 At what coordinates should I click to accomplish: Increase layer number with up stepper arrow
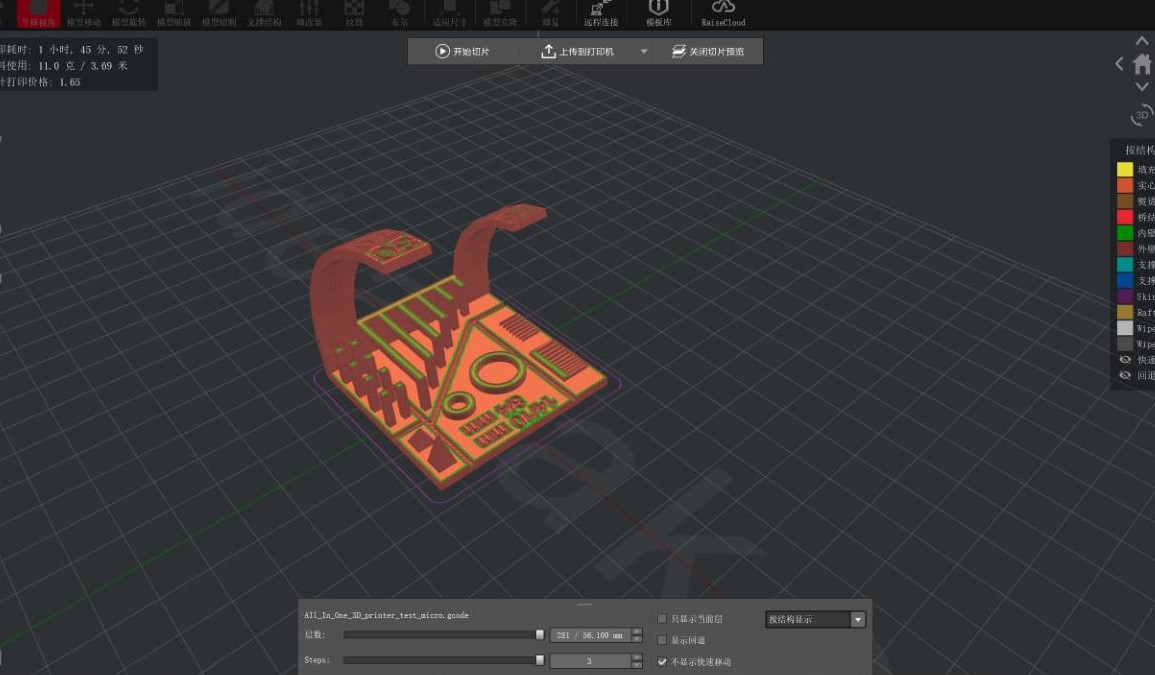pyautogui.click(x=637, y=632)
